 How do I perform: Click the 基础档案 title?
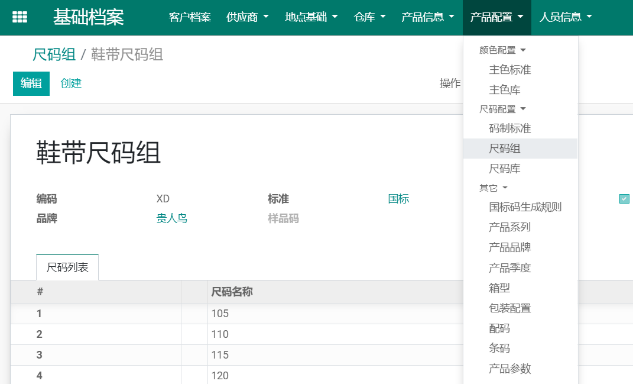click(x=88, y=17)
